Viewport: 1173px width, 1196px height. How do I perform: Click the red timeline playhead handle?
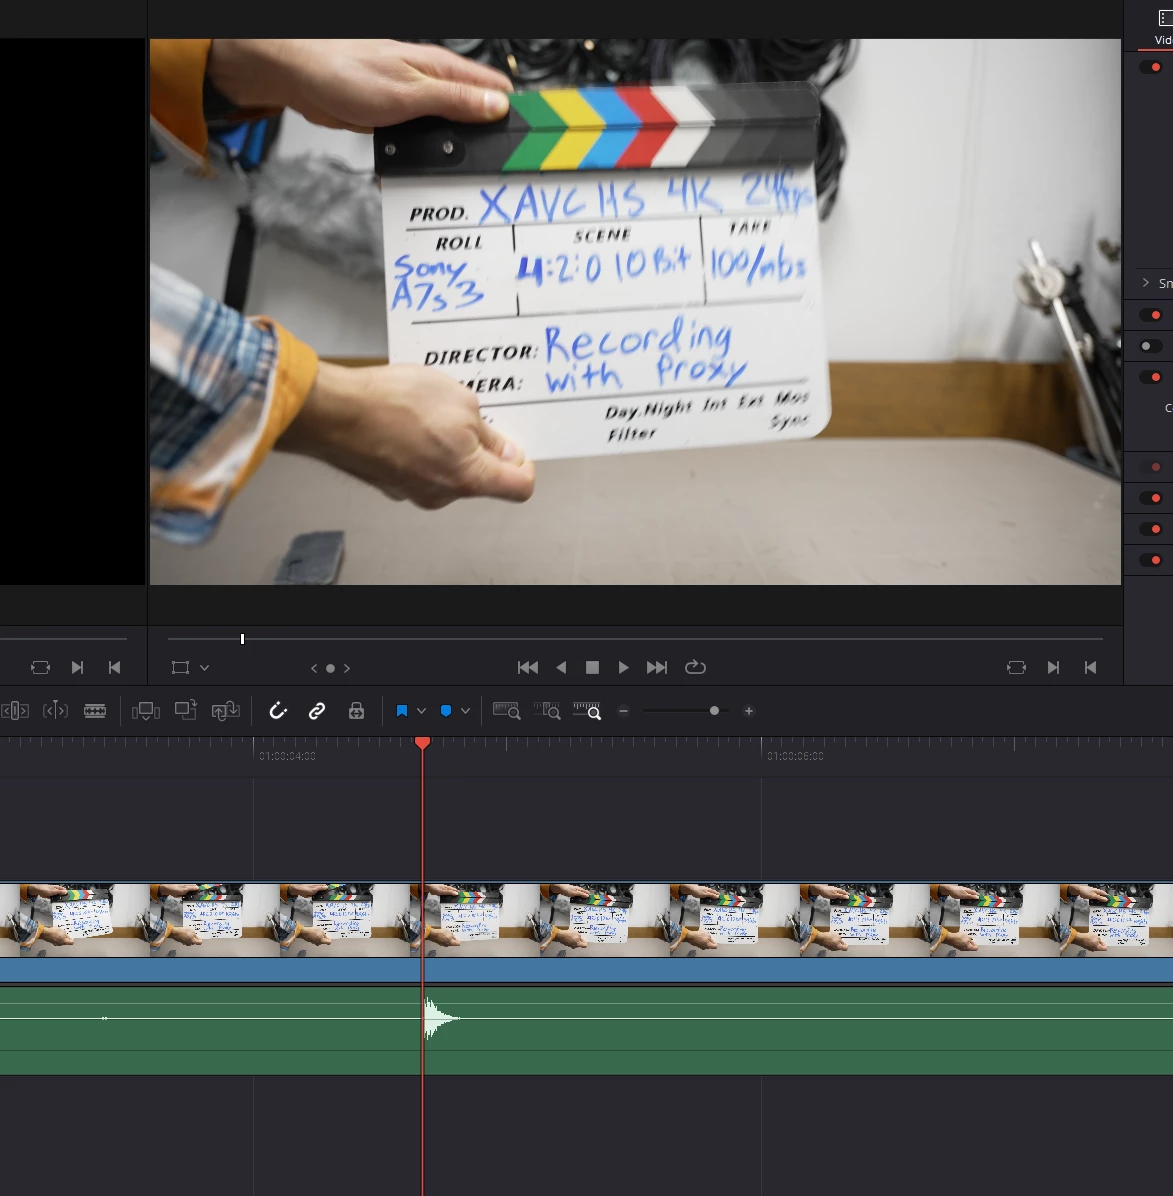423,742
